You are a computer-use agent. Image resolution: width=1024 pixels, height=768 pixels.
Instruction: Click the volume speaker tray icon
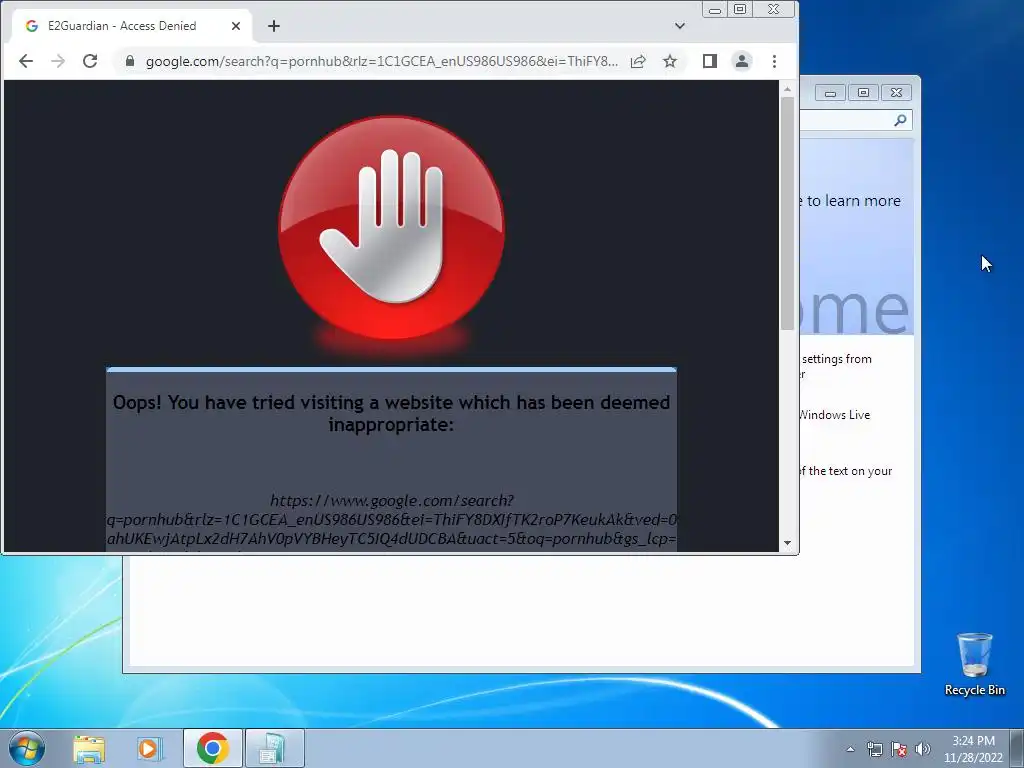(923, 749)
